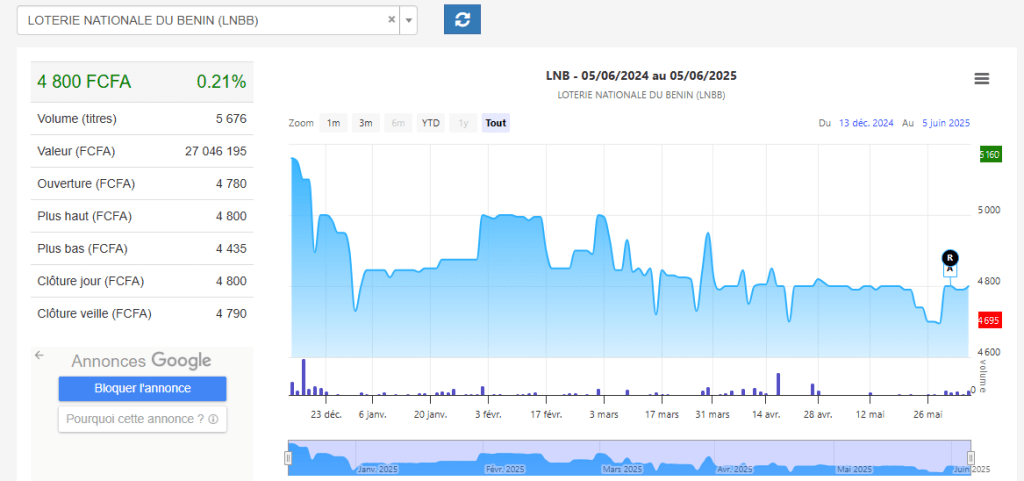Click the R marker flag on chart

coord(950,259)
